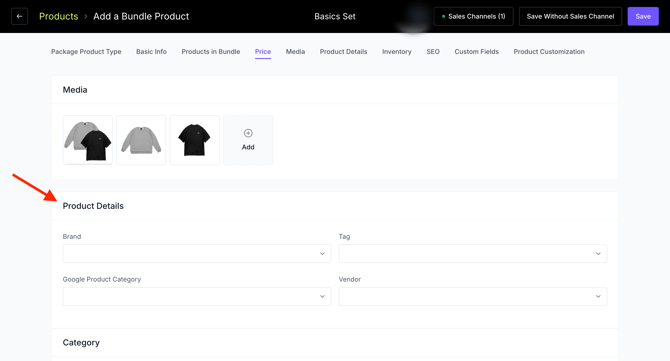Go to the Custom Fields tab
The width and height of the screenshot is (670, 361).
(476, 52)
